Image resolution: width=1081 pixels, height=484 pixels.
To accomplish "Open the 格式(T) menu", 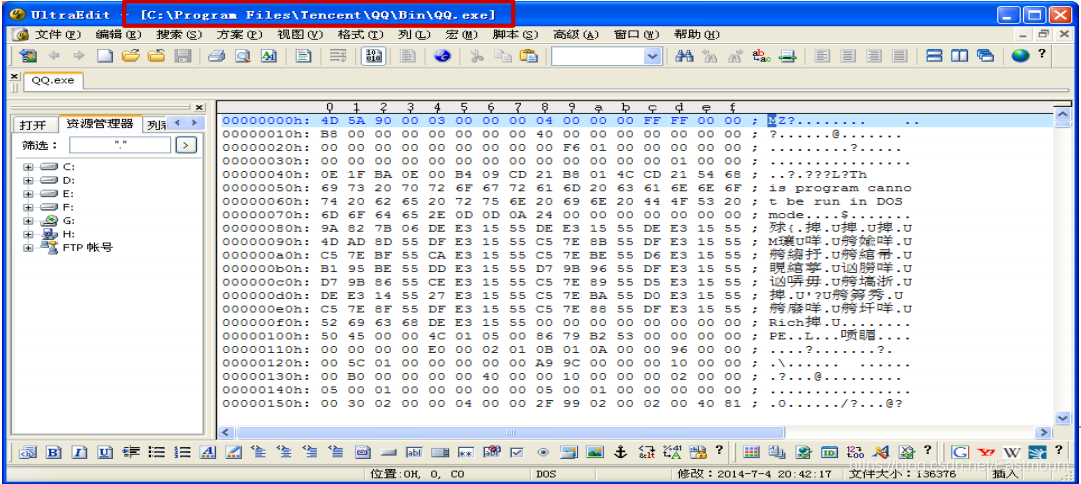I will point(360,34).
